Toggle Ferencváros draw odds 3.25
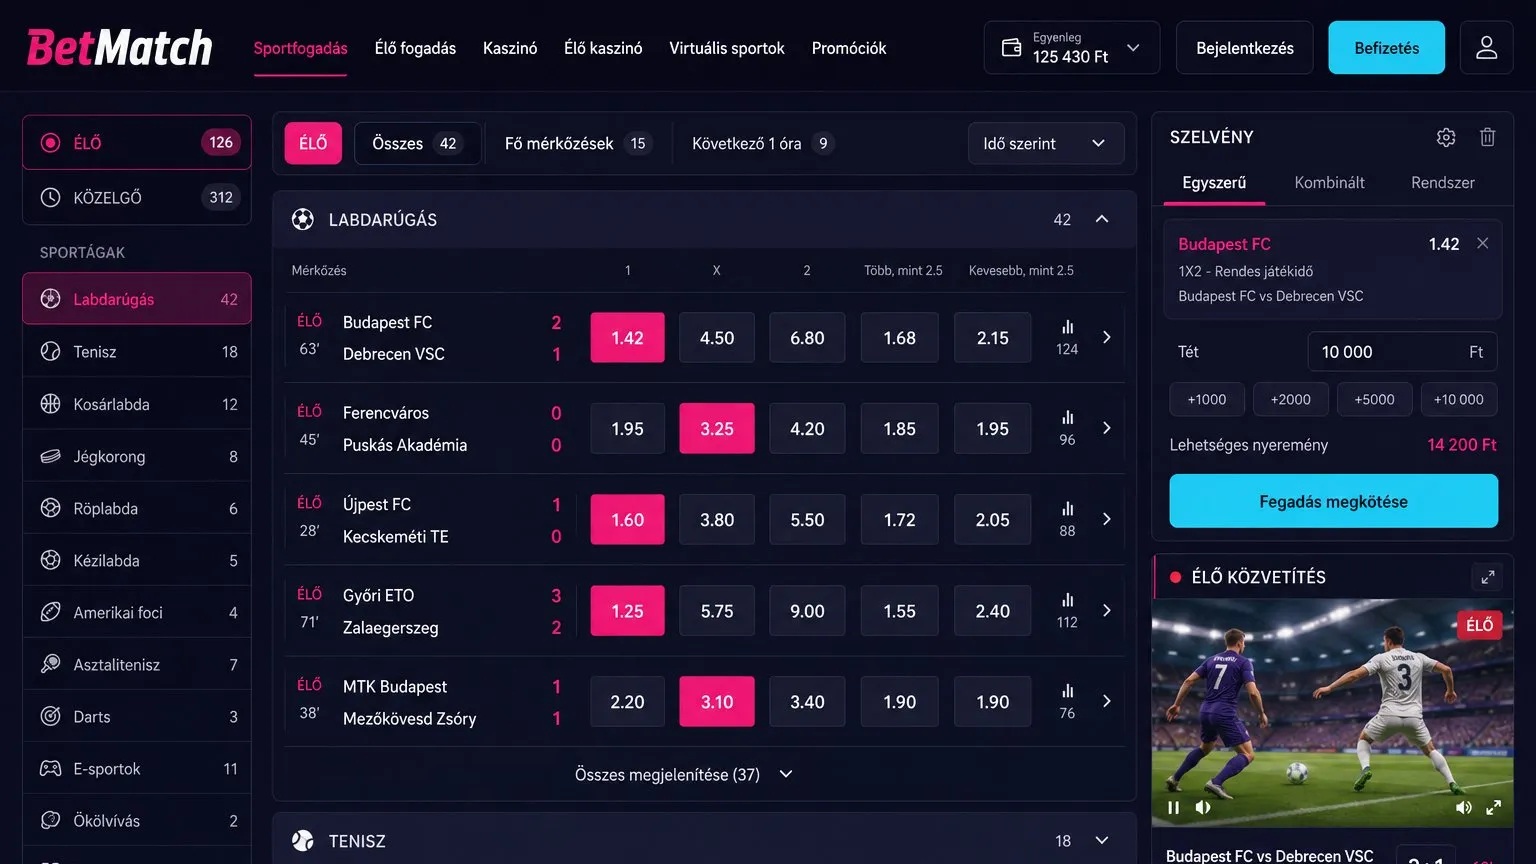Image resolution: width=1536 pixels, height=864 pixels. pos(717,428)
